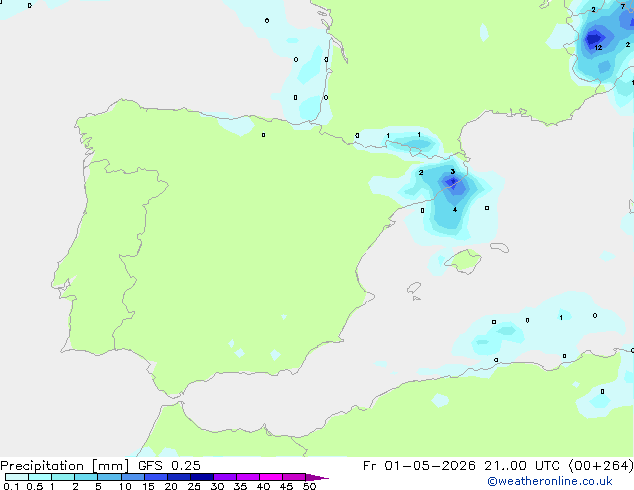
Task: Click the 'Fr 01-05-2026' date text
Action: click(419, 466)
